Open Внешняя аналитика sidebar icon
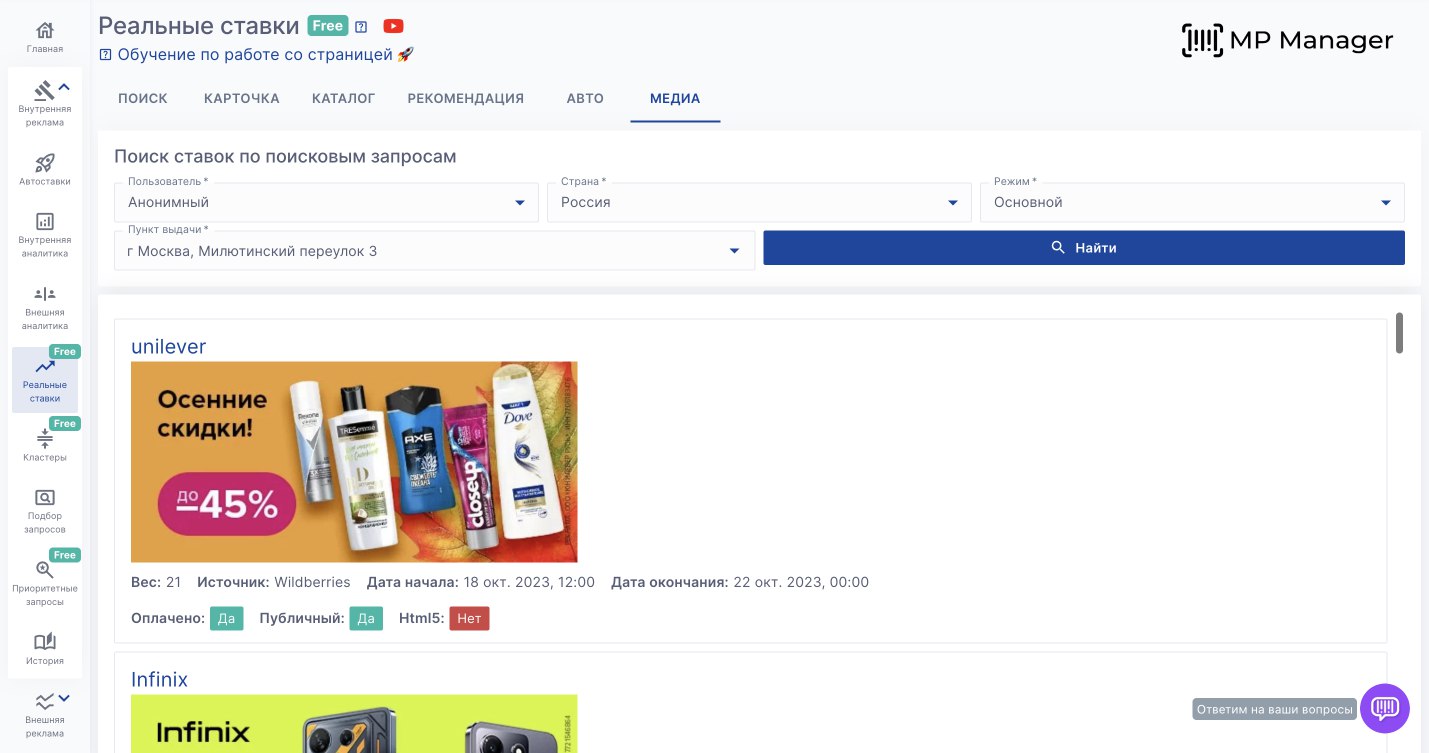The width and height of the screenshot is (1429, 753). [x=45, y=294]
